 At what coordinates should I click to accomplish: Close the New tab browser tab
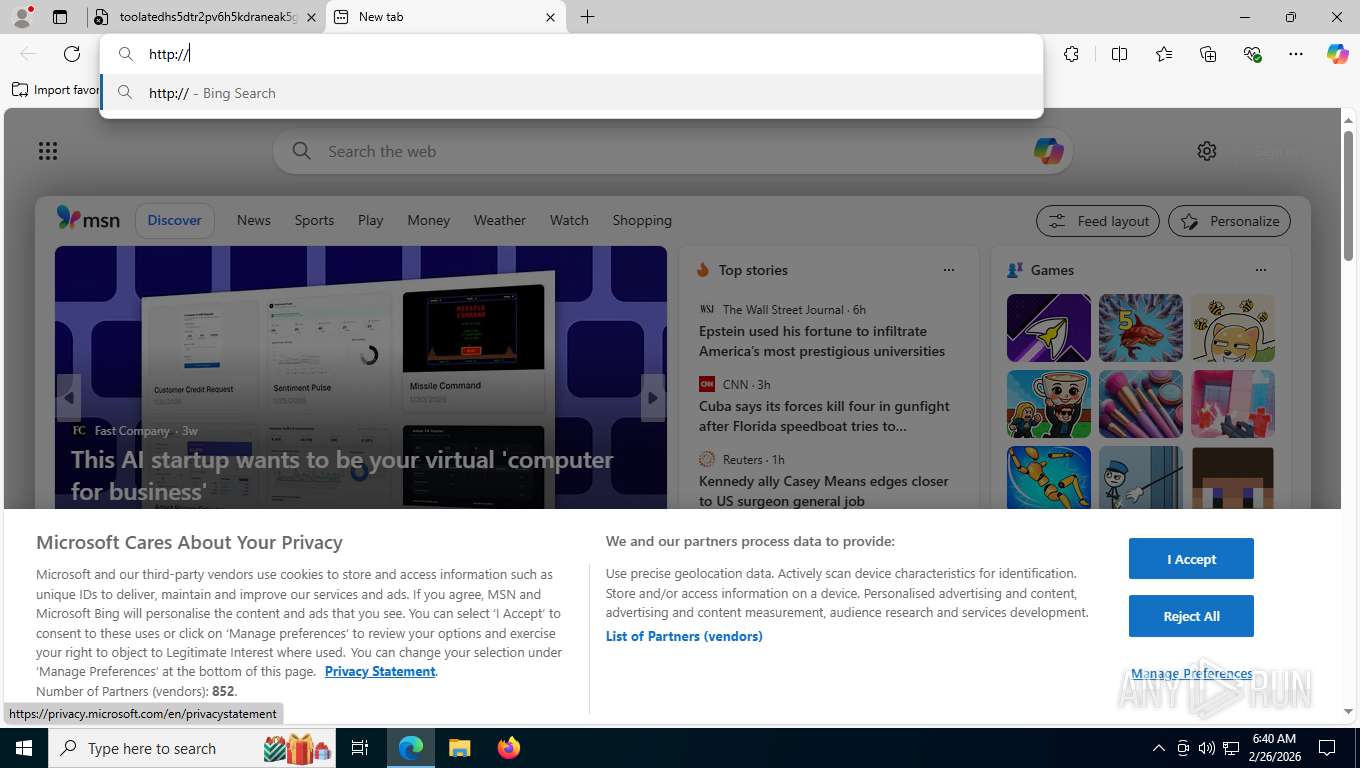(550, 17)
